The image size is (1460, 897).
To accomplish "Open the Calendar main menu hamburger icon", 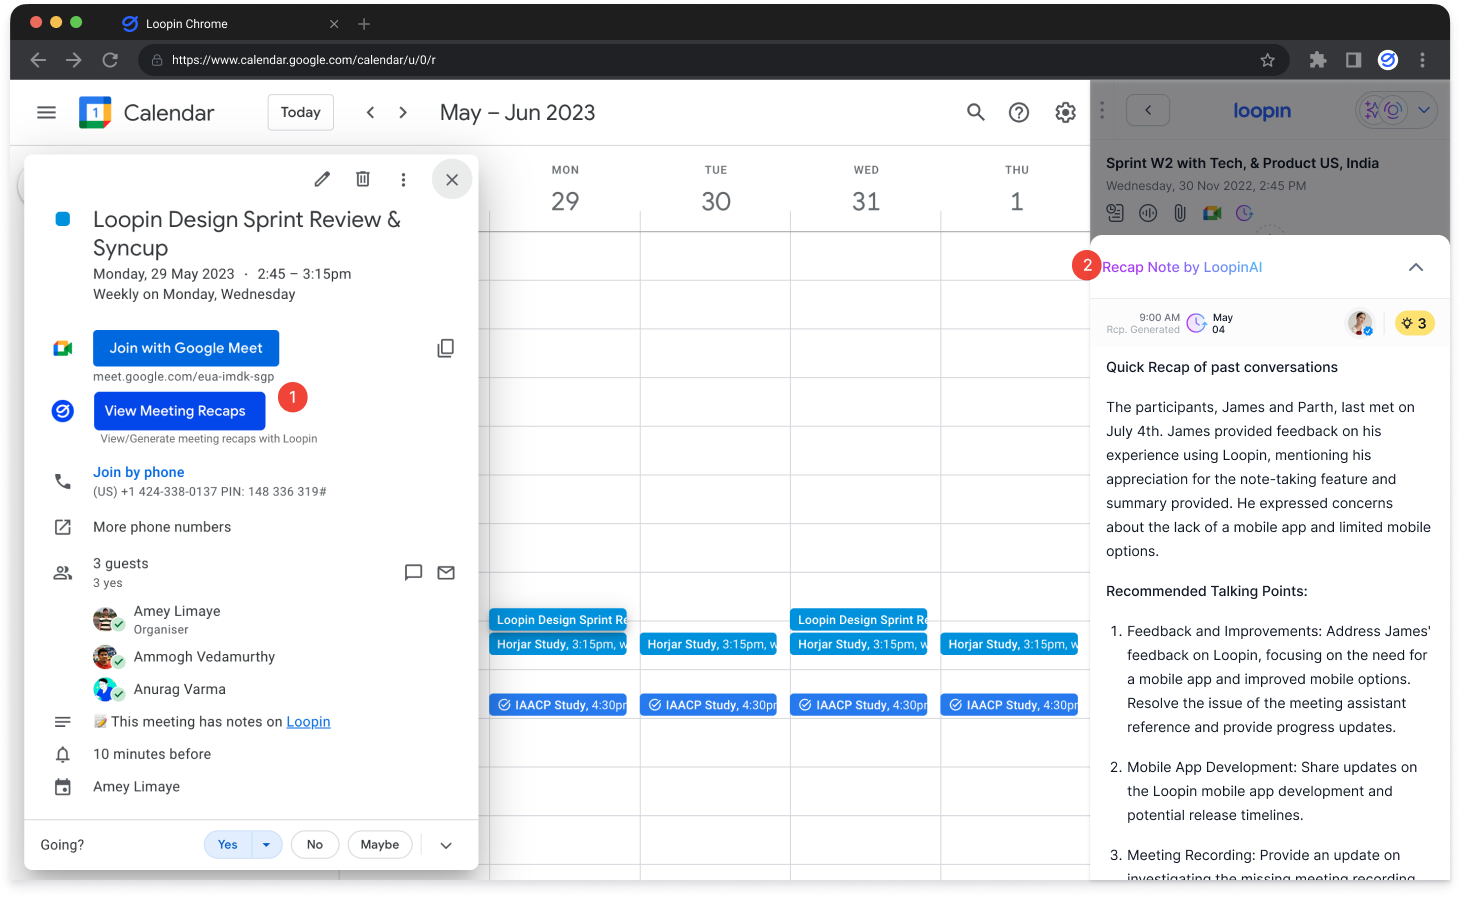I will (46, 113).
